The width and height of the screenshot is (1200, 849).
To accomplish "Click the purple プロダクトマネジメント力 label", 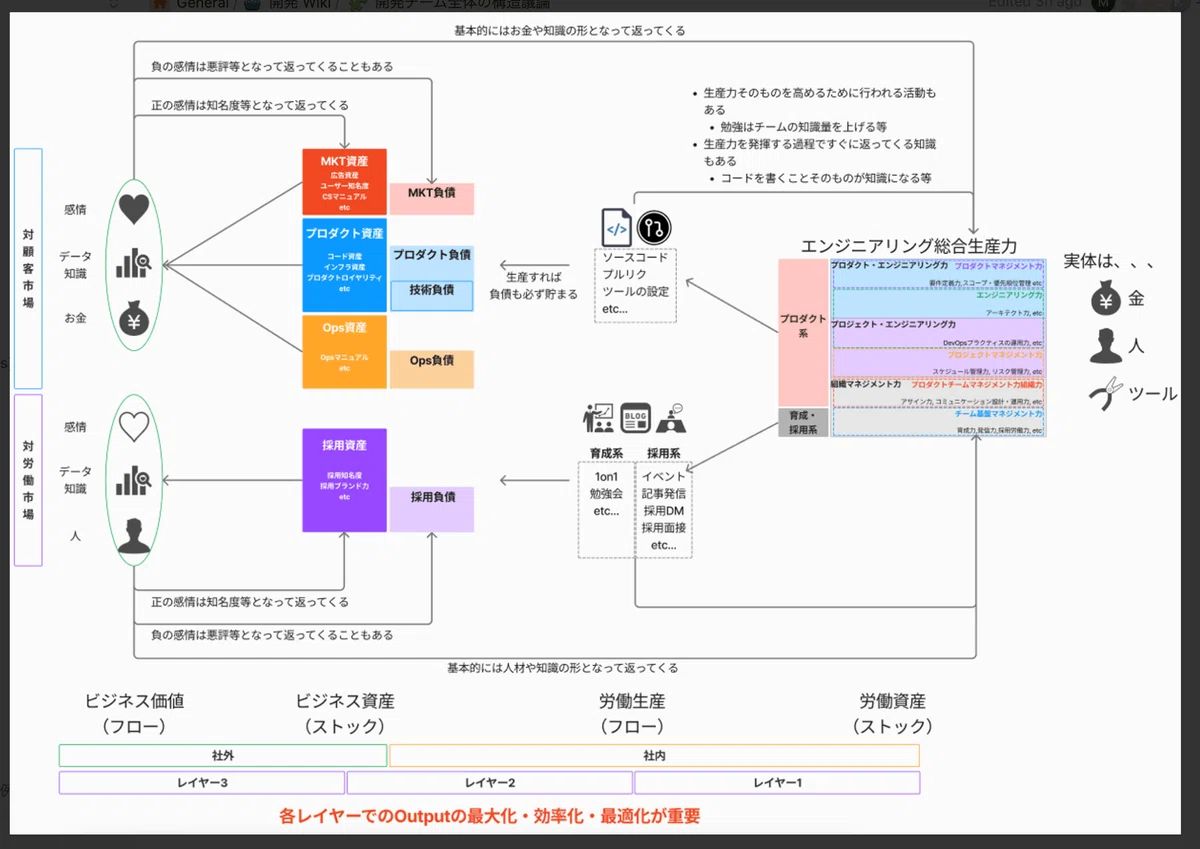I will tap(998, 267).
